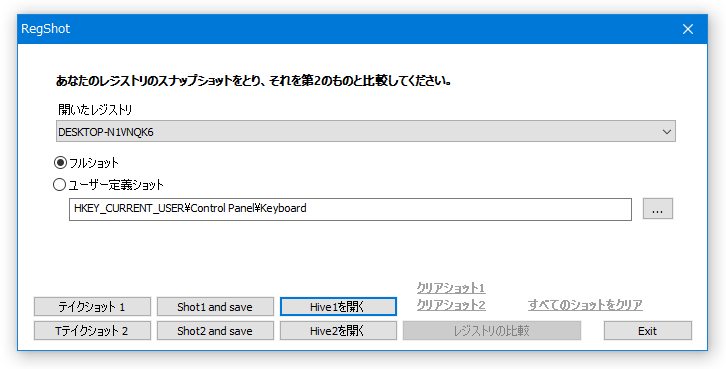Screen dimensions: 726x369
Task: Click すべてのショットをクリア link
Action: (585, 305)
